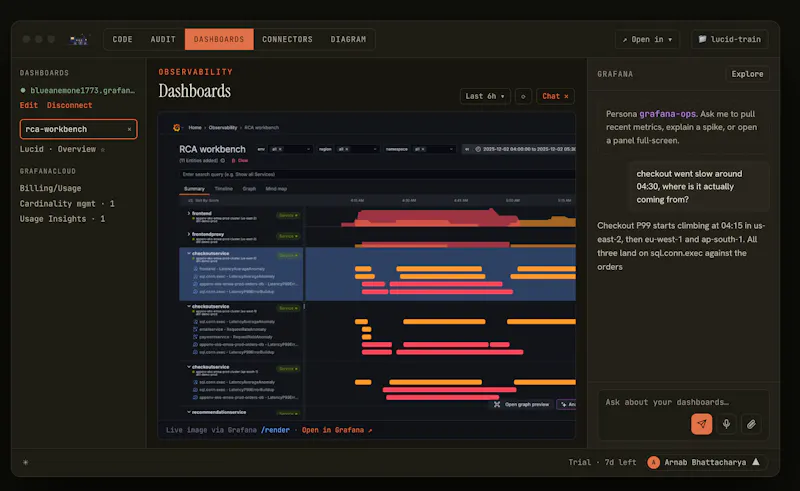
Task: Click the microphone icon in the chat box
Action: pos(727,424)
